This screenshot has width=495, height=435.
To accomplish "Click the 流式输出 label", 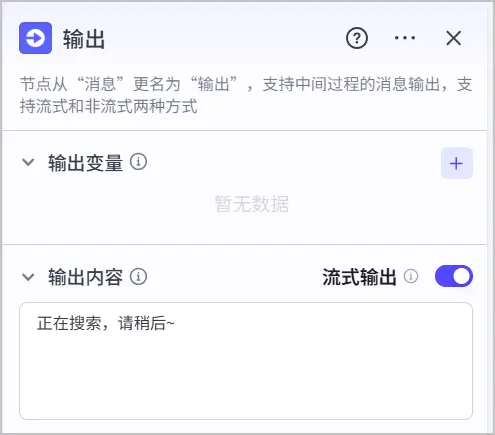I will click(359, 277).
